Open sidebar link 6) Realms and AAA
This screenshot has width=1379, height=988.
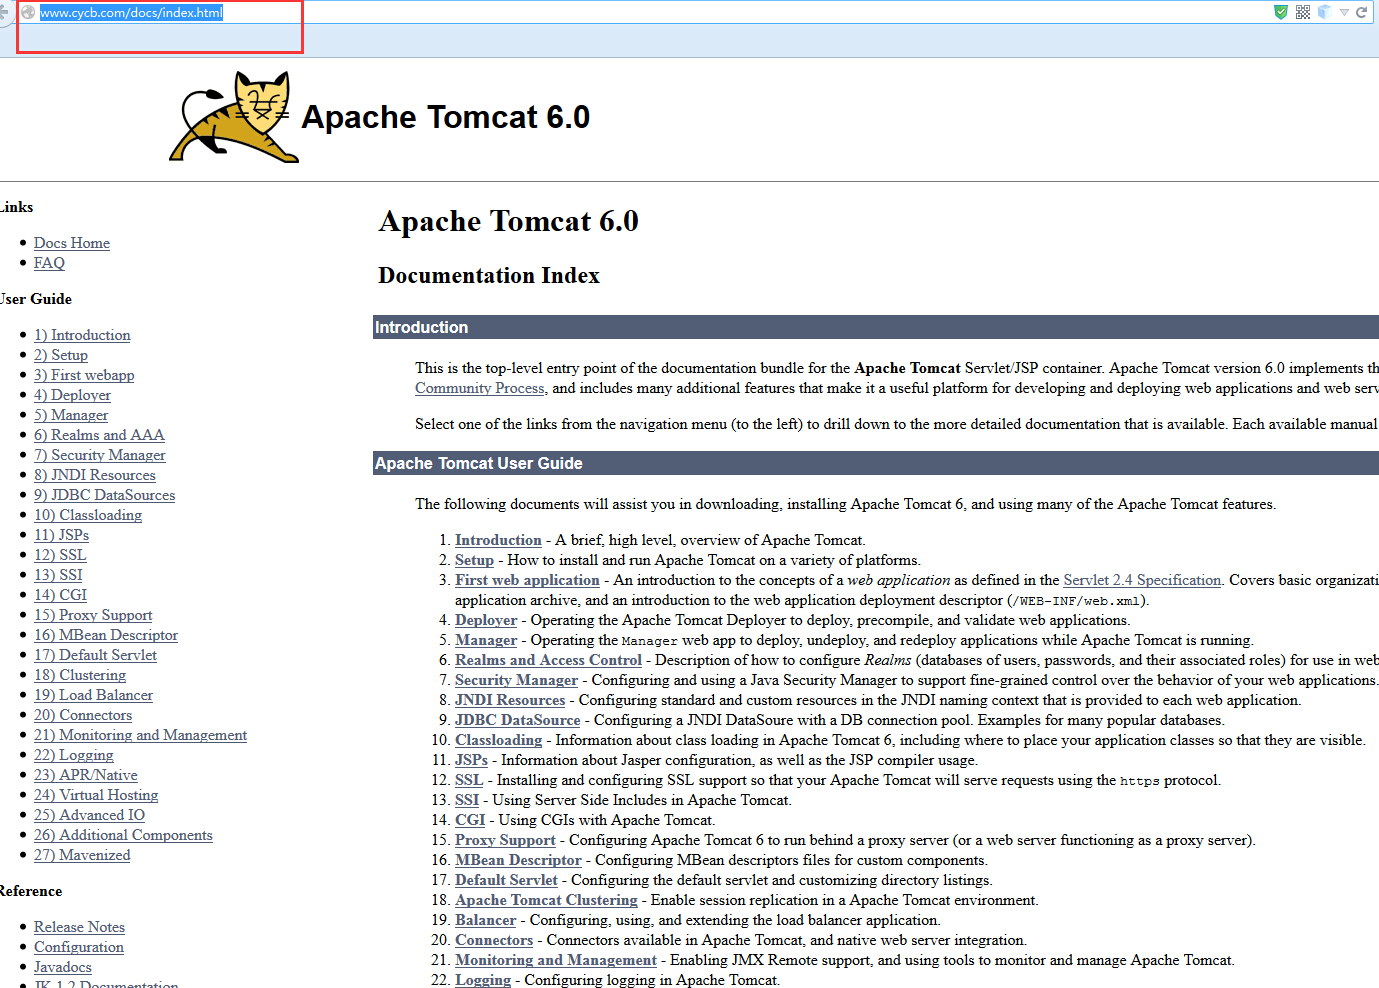[99, 435]
